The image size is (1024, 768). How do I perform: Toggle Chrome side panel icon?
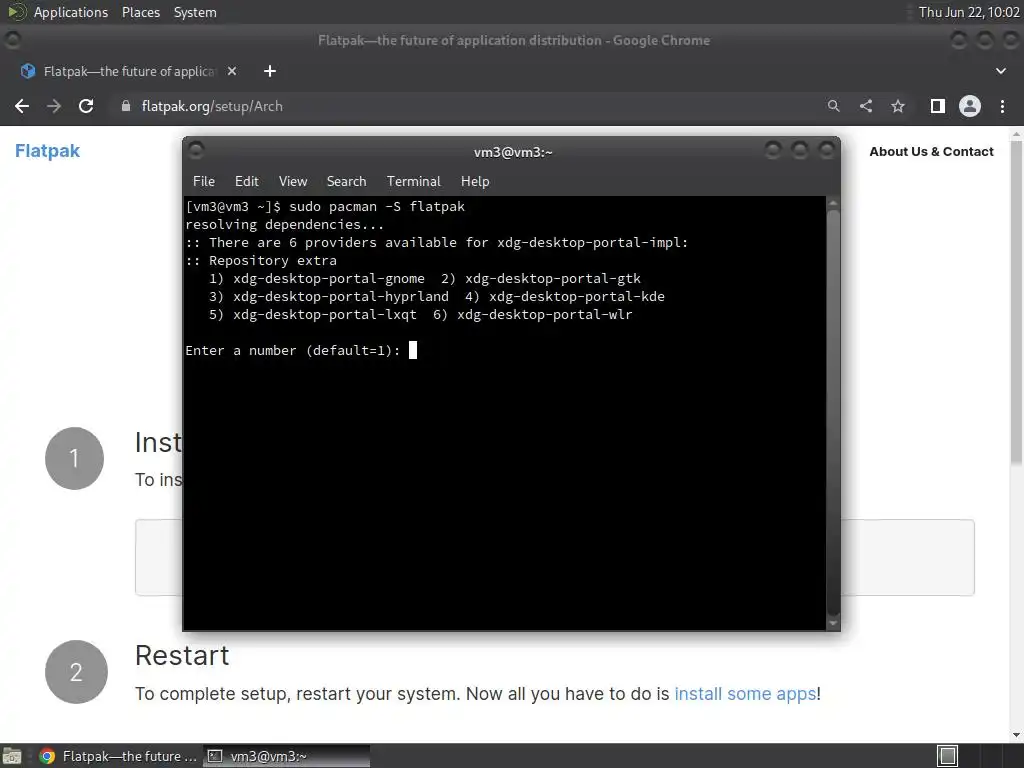point(938,106)
